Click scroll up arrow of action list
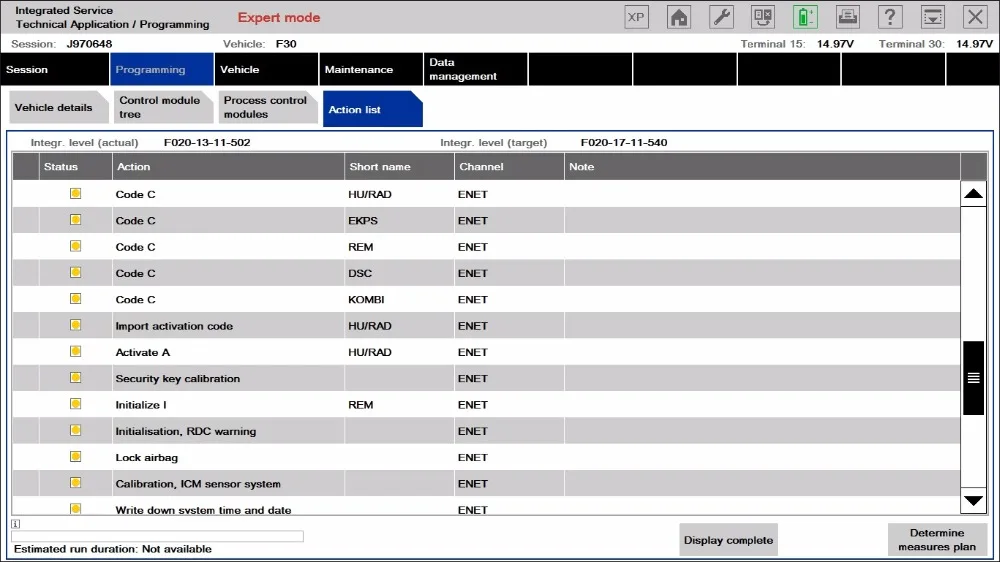 [973, 194]
